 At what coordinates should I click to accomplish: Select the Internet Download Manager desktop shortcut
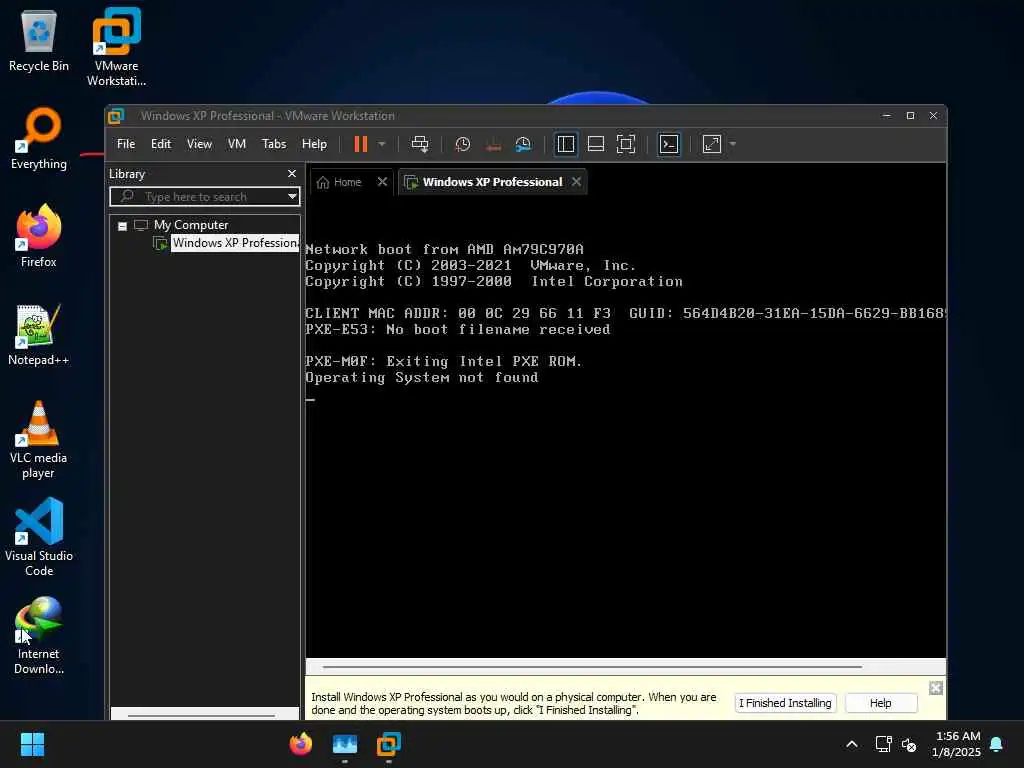pos(39,635)
